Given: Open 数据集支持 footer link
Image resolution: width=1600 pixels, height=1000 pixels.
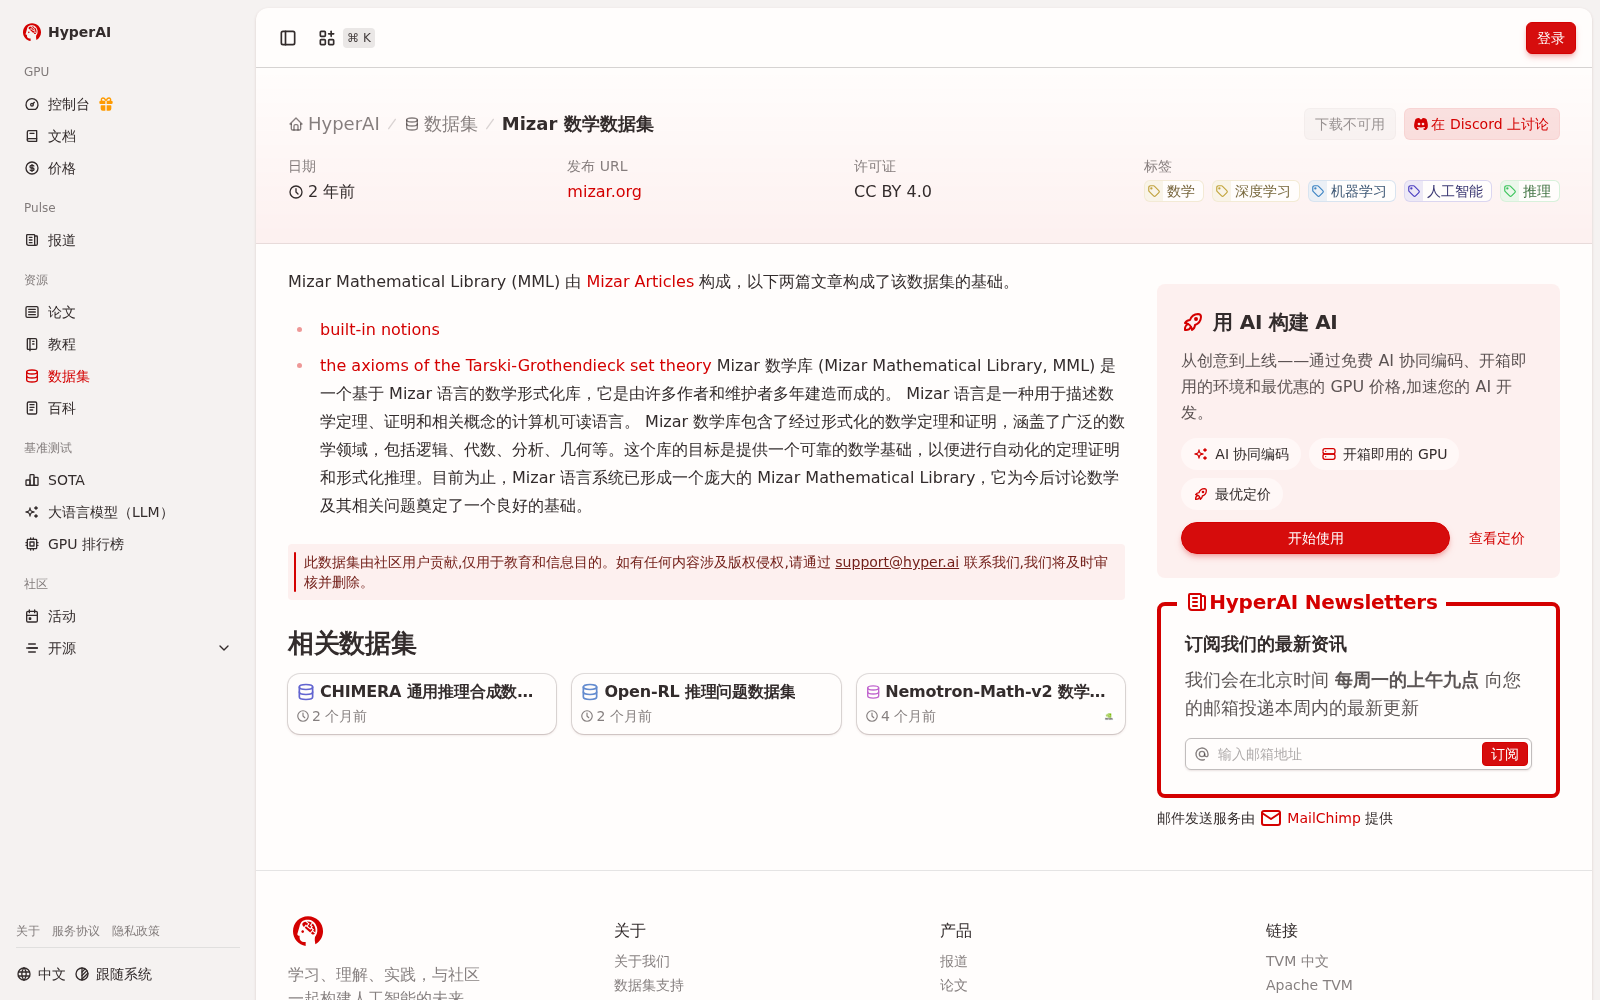Looking at the screenshot, I should coord(649,985).
